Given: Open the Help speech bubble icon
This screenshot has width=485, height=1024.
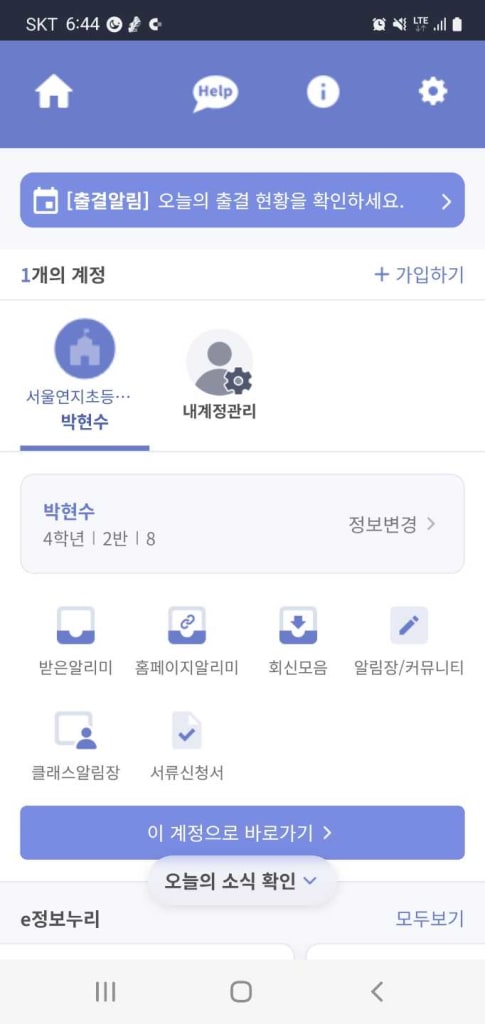Looking at the screenshot, I should (215, 93).
